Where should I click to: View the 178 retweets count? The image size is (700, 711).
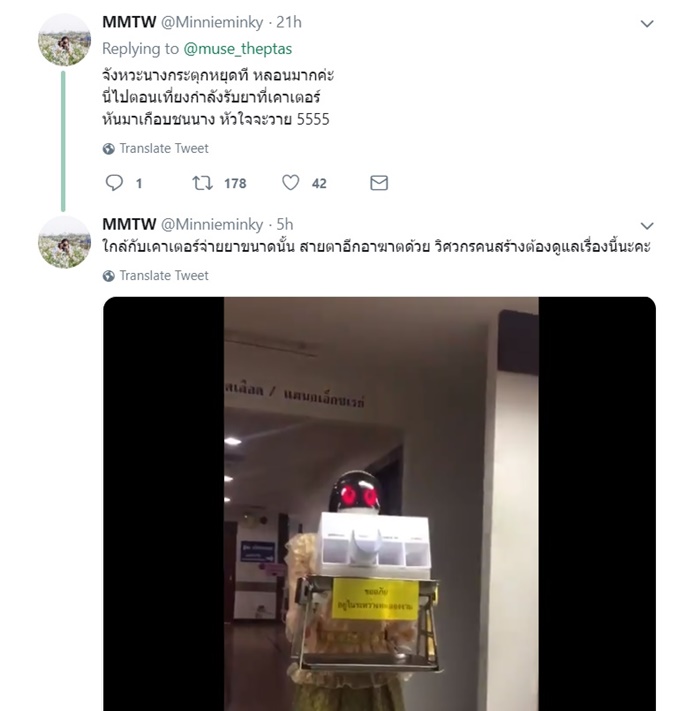235,184
